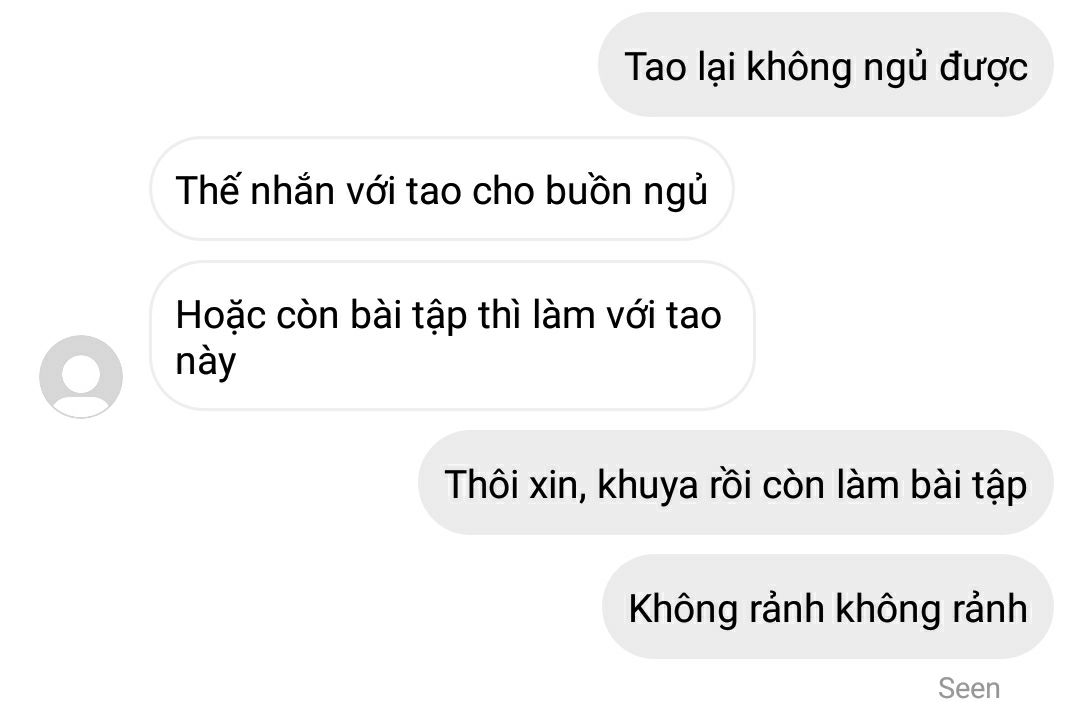1080x723 pixels.
Task: Click the words 'buồn ngủ' in the incoming message
Action: tap(627, 190)
